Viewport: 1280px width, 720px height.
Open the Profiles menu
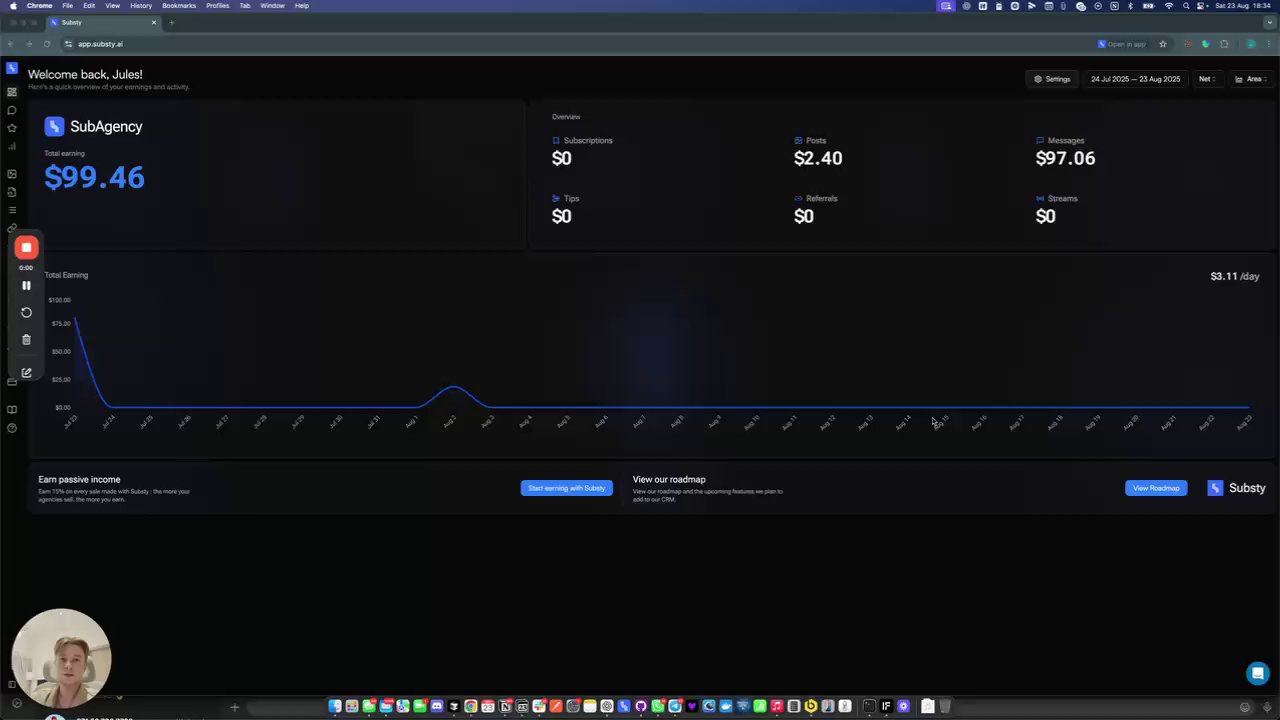[217, 5]
